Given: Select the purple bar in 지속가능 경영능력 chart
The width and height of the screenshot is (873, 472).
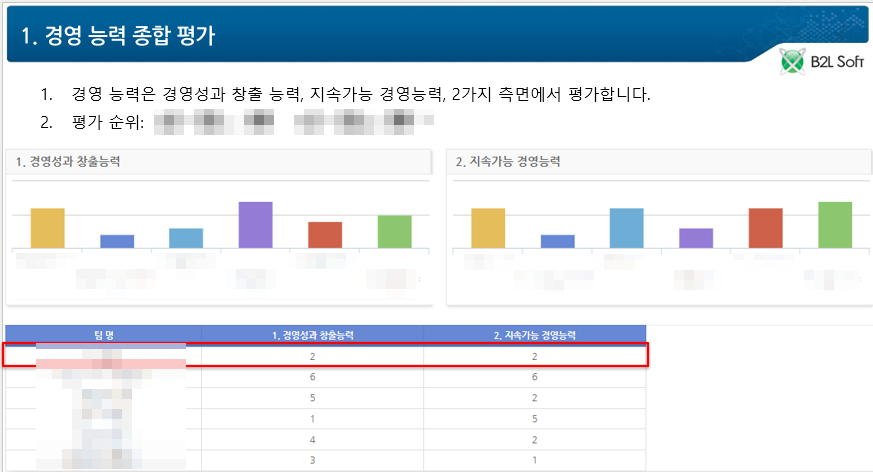Looking at the screenshot, I should pyautogui.click(x=696, y=238).
